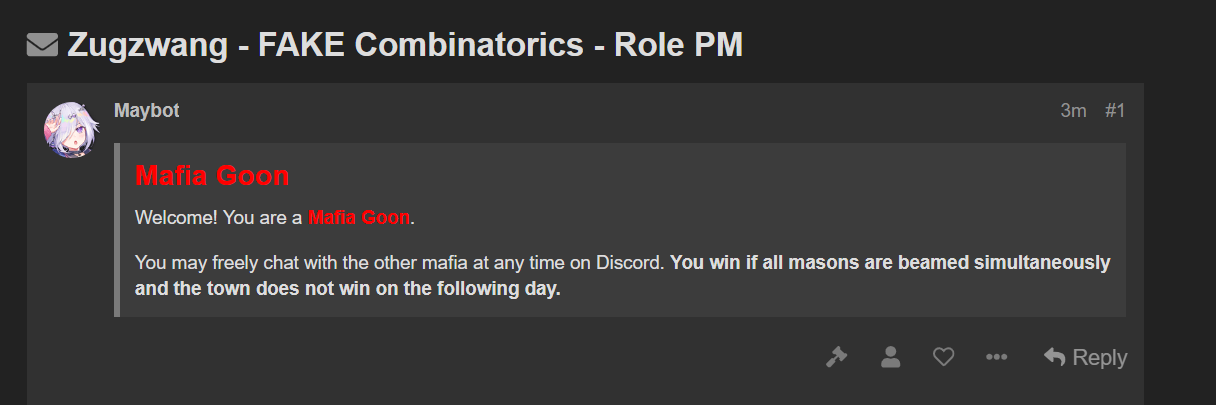
Task: Click the gray quote bar left of message
Action: pos(117,230)
